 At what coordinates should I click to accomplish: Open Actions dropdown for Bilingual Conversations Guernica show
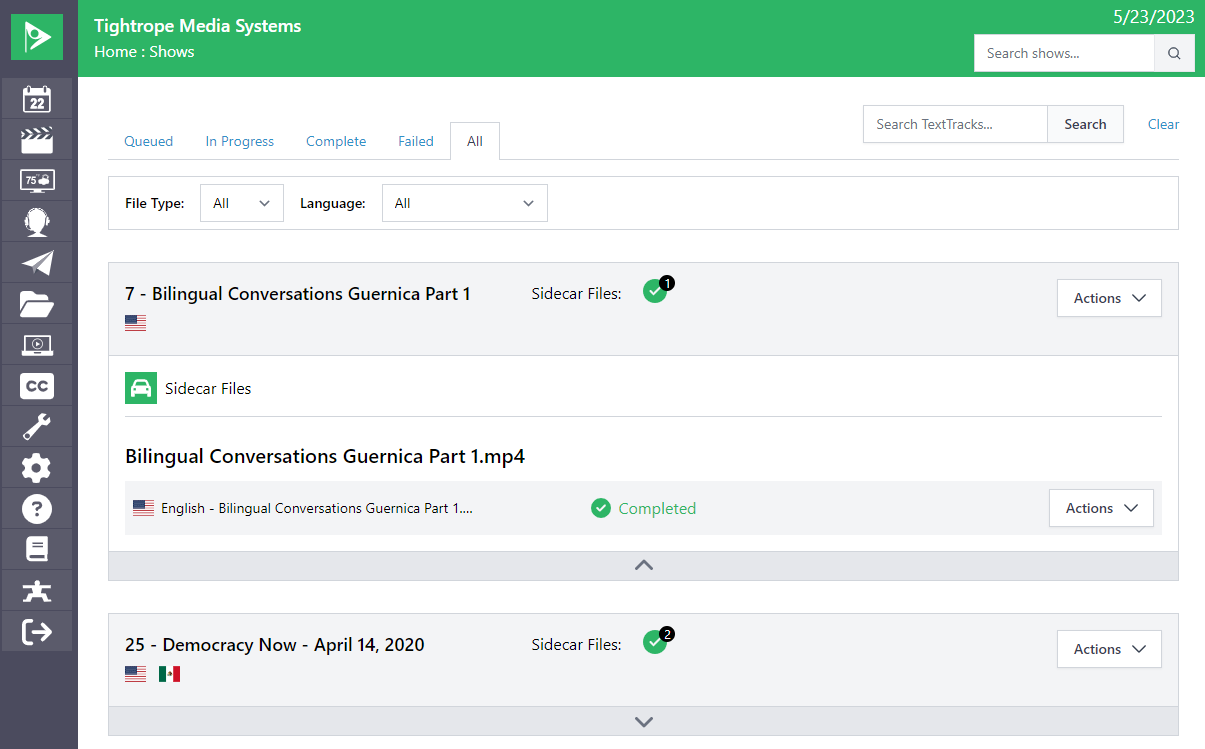click(x=1109, y=298)
